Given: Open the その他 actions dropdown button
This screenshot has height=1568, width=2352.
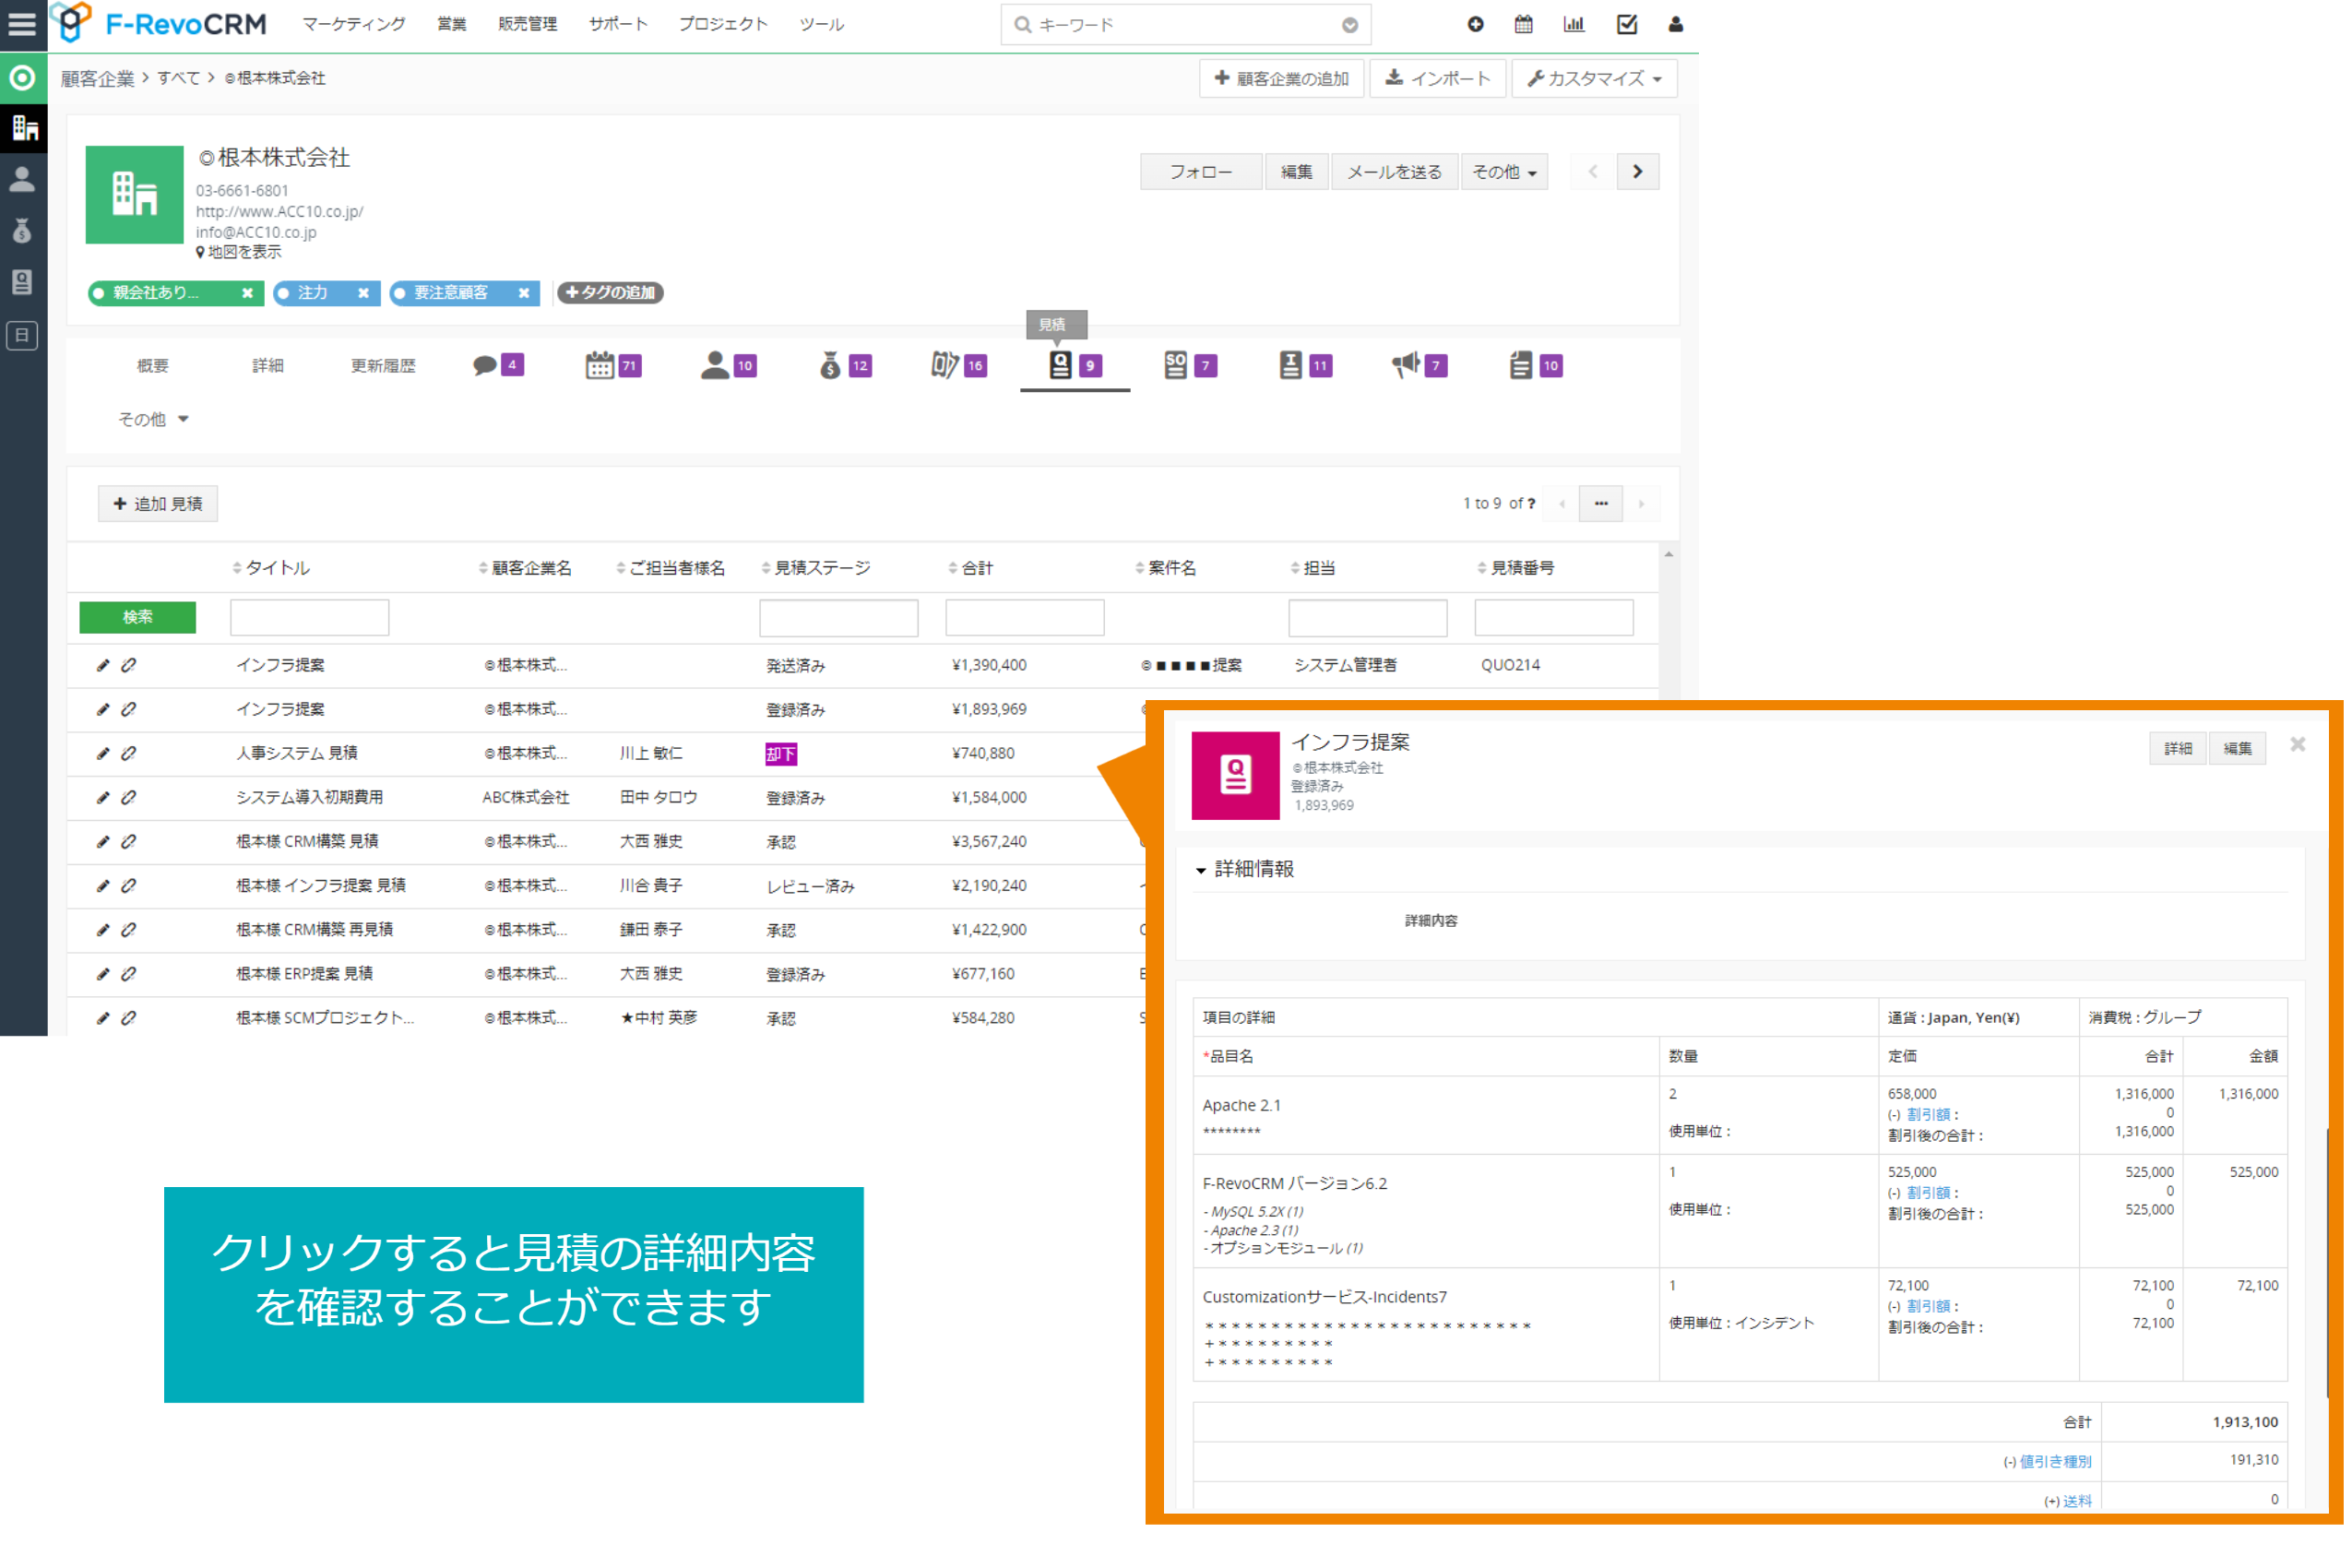Looking at the screenshot, I should point(1504,172).
